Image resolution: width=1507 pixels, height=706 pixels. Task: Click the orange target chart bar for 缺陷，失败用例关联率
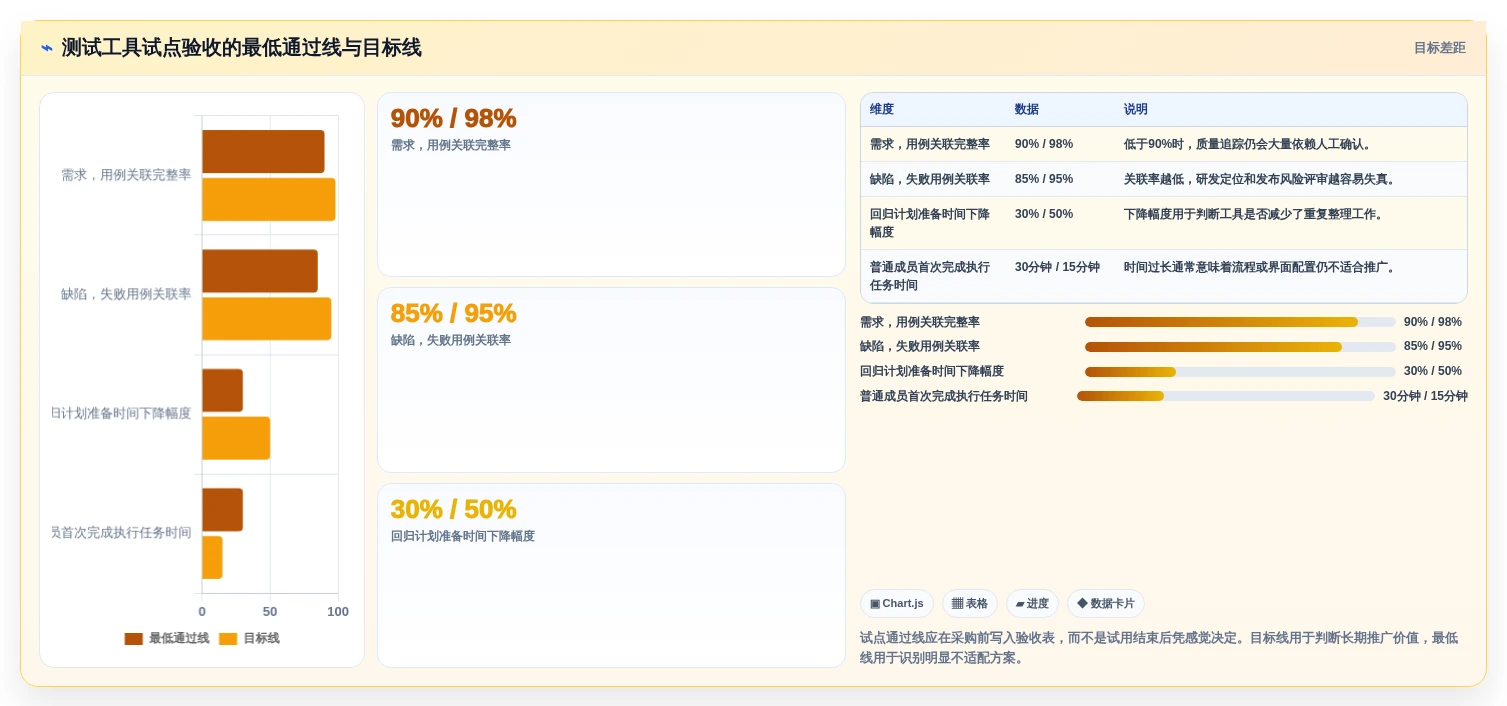pos(266,319)
